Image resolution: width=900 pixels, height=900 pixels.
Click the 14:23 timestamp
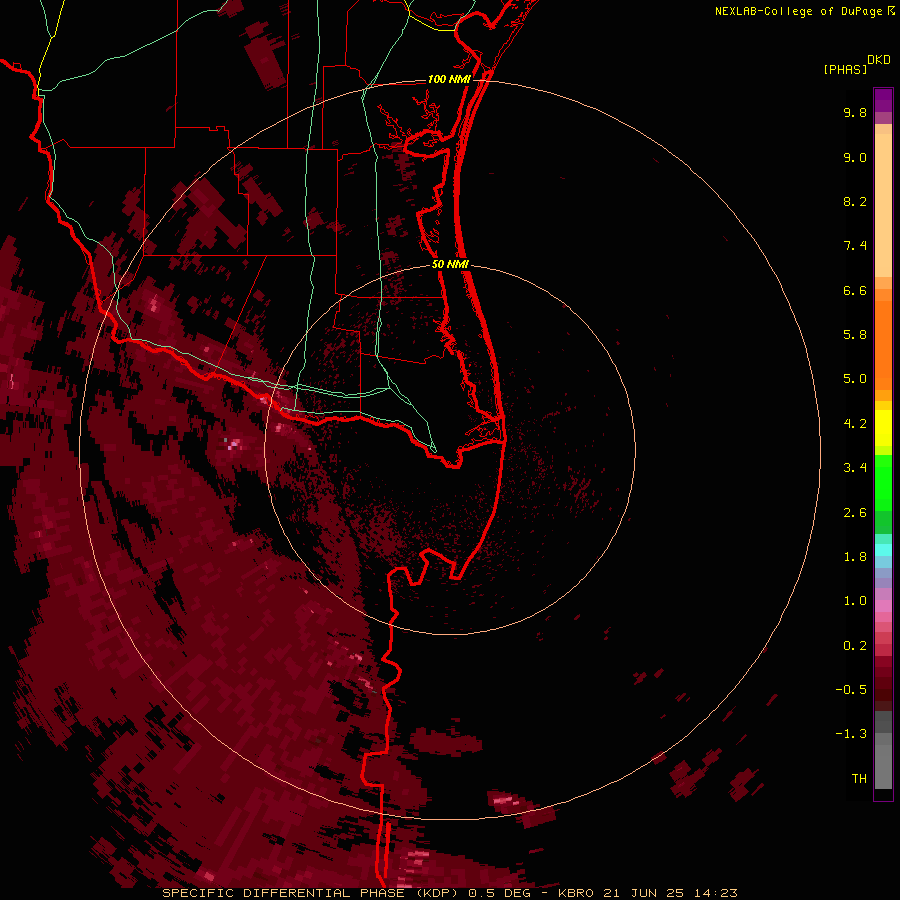[715, 893]
